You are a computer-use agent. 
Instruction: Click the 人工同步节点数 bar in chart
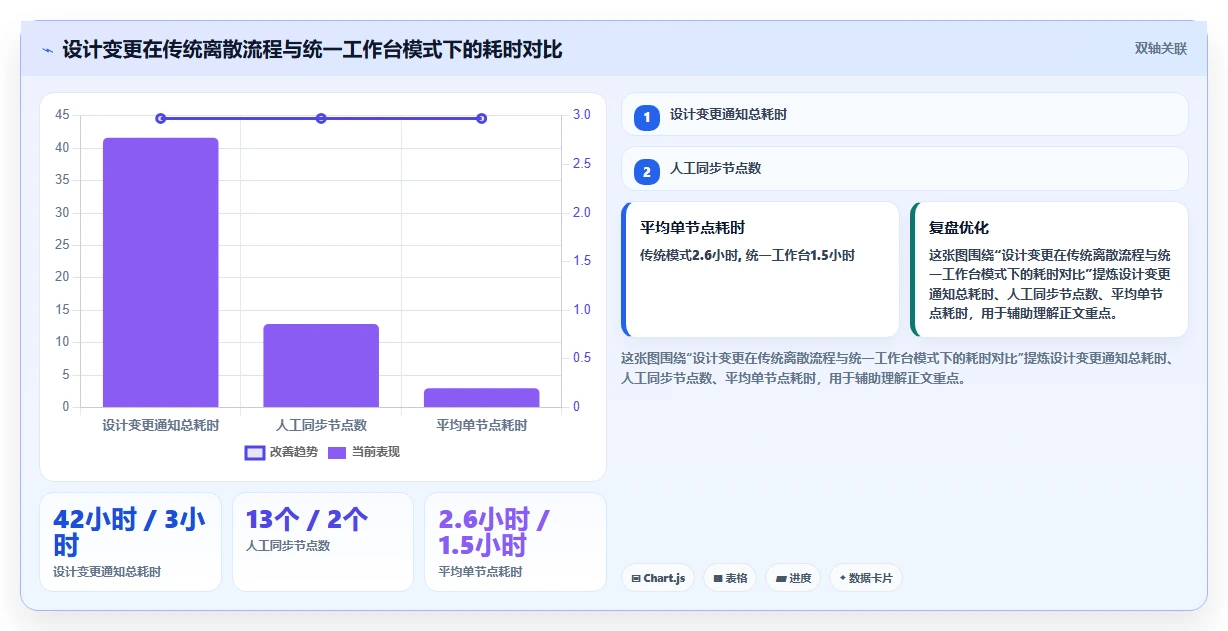[x=321, y=365]
